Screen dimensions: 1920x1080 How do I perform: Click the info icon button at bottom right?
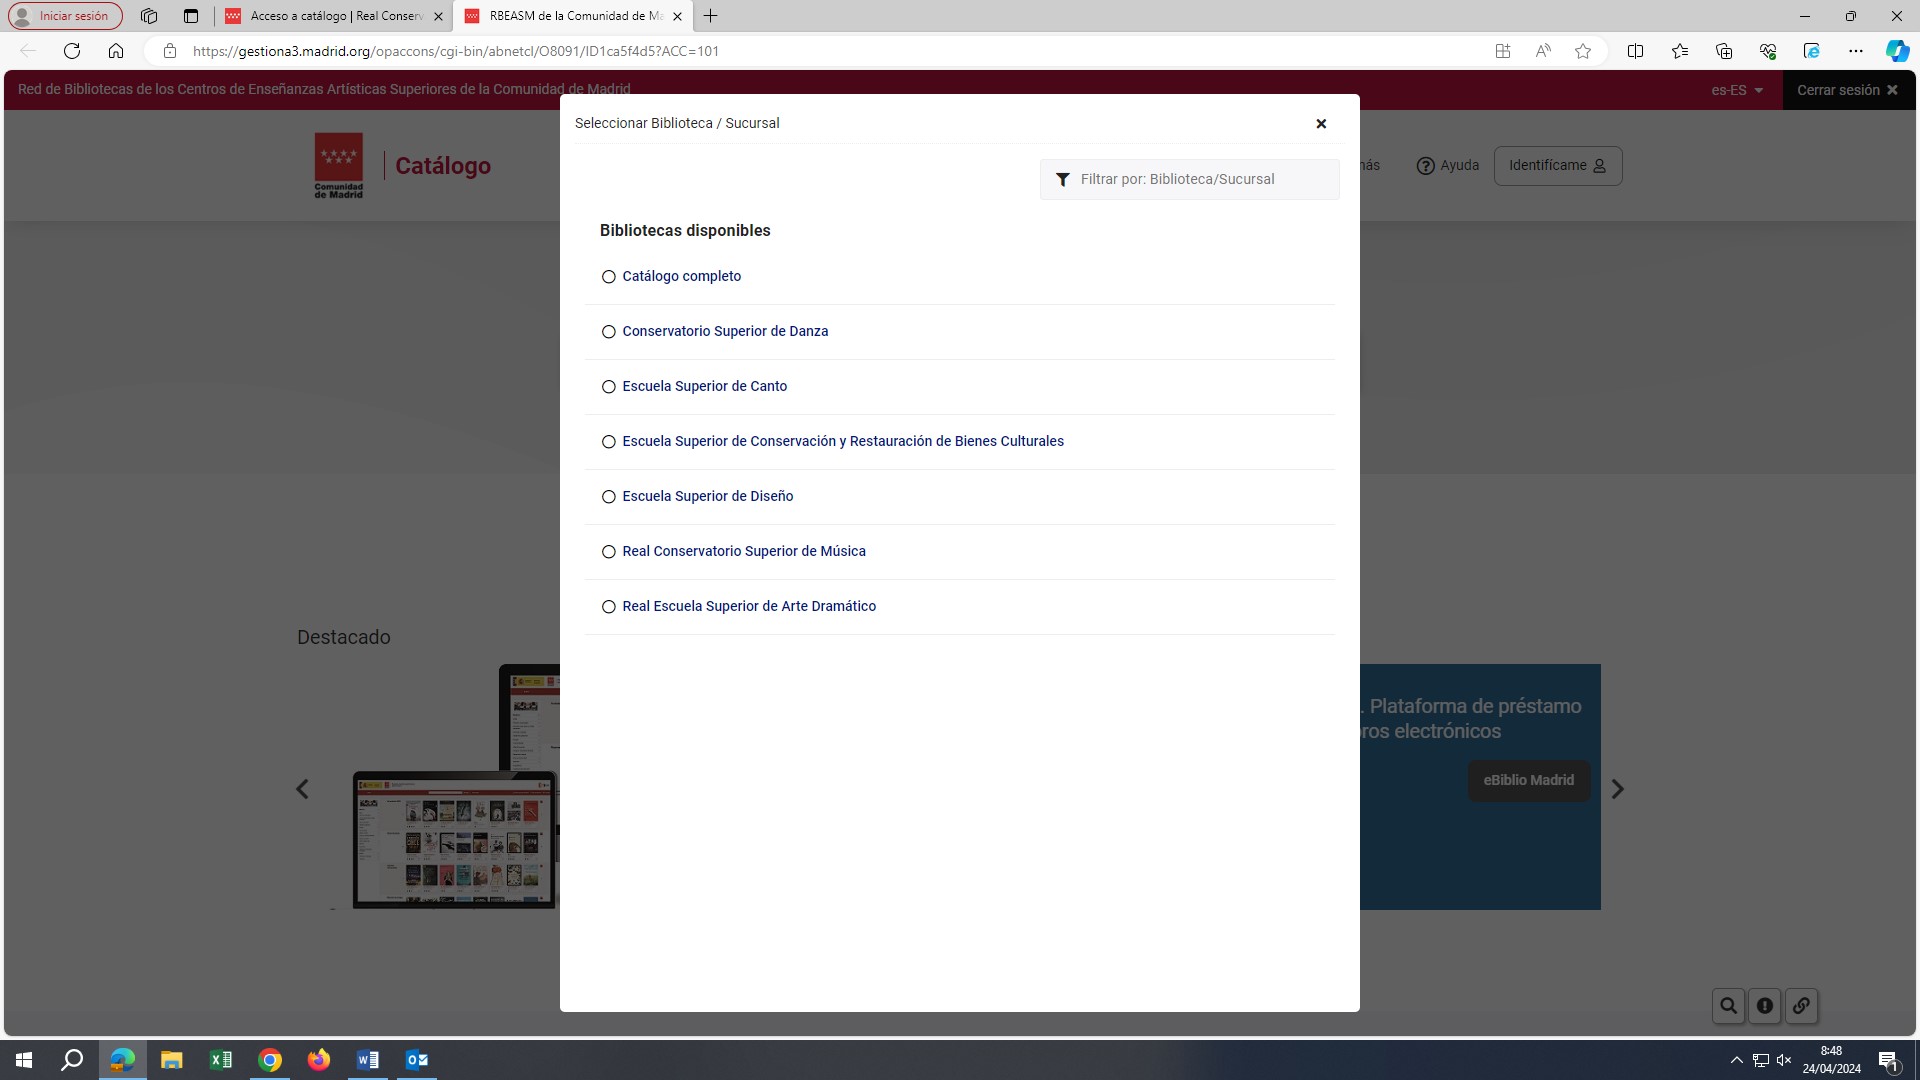pos(1765,1006)
